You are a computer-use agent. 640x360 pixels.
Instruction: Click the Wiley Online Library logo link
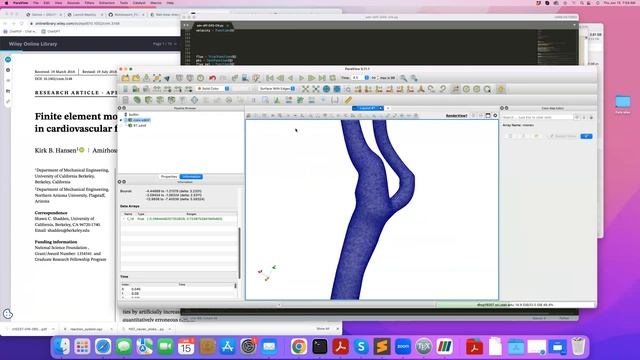(33, 44)
